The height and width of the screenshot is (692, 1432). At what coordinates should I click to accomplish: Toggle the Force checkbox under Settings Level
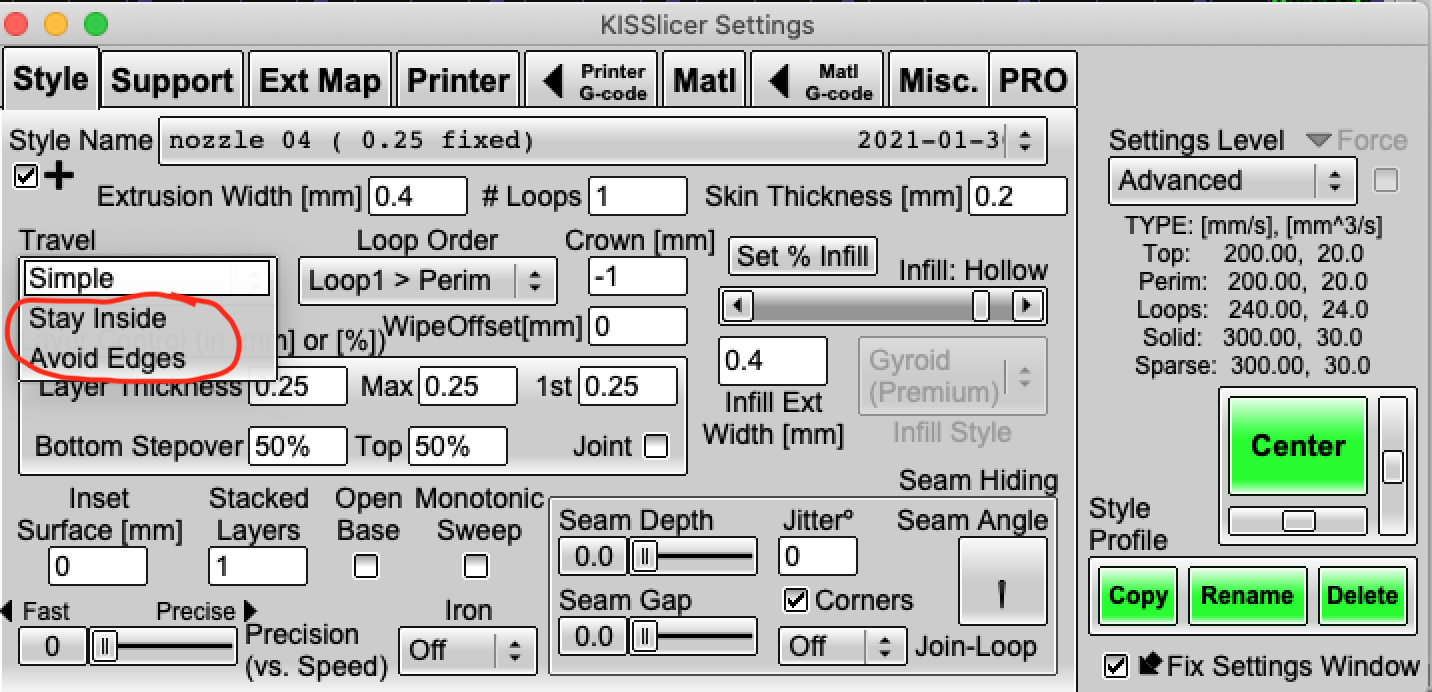pos(1386,180)
